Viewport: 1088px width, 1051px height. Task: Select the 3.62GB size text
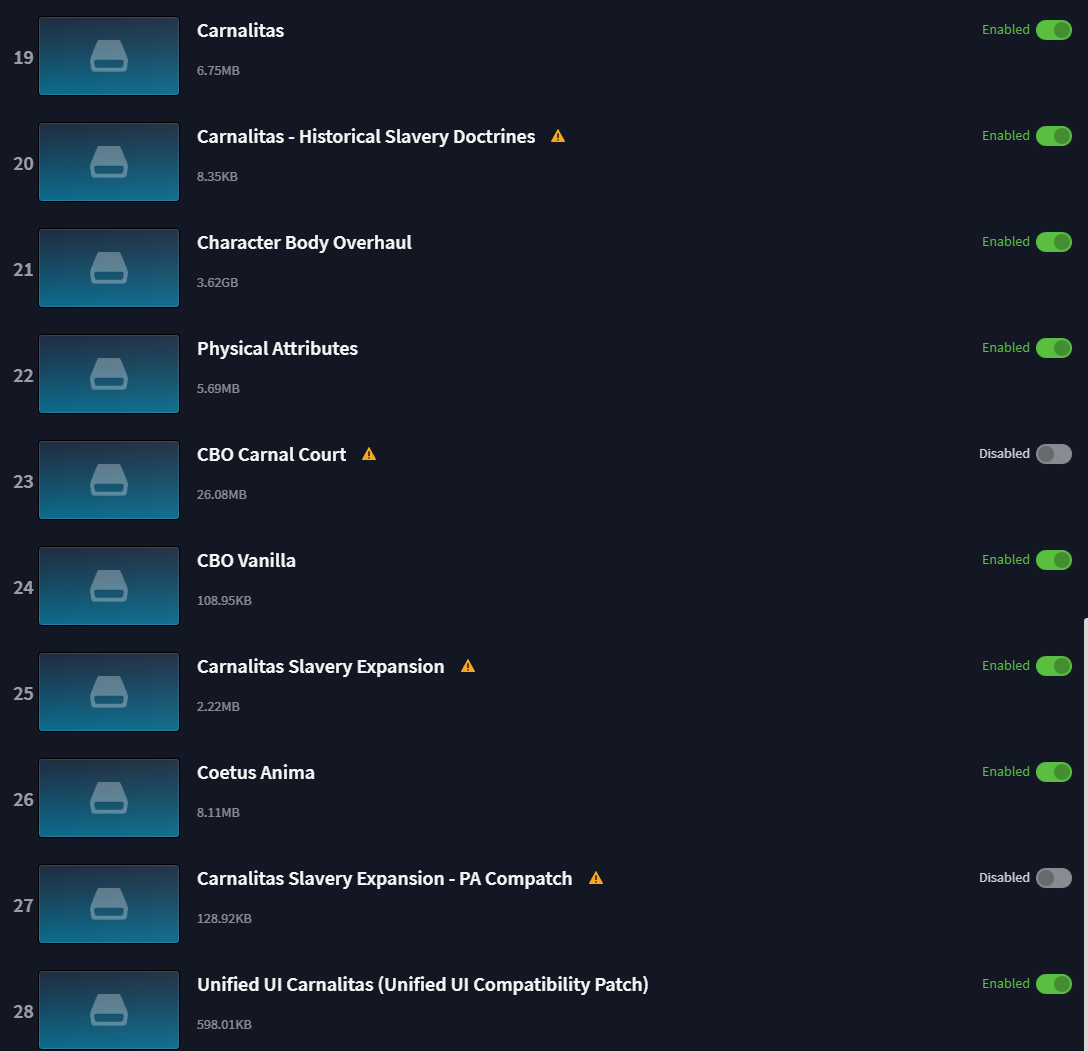217,283
